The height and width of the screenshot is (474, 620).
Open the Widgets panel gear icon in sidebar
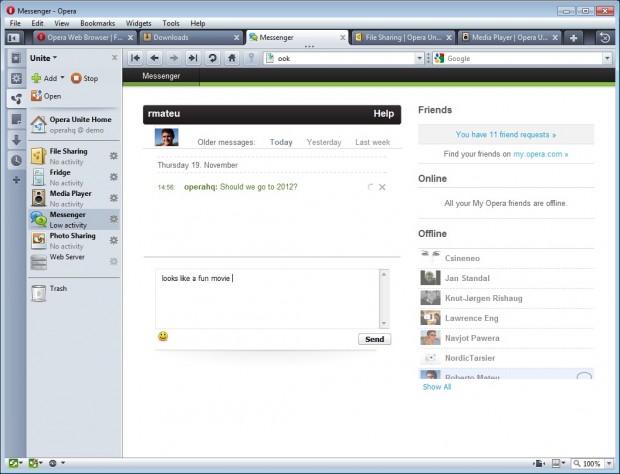coord(16,78)
